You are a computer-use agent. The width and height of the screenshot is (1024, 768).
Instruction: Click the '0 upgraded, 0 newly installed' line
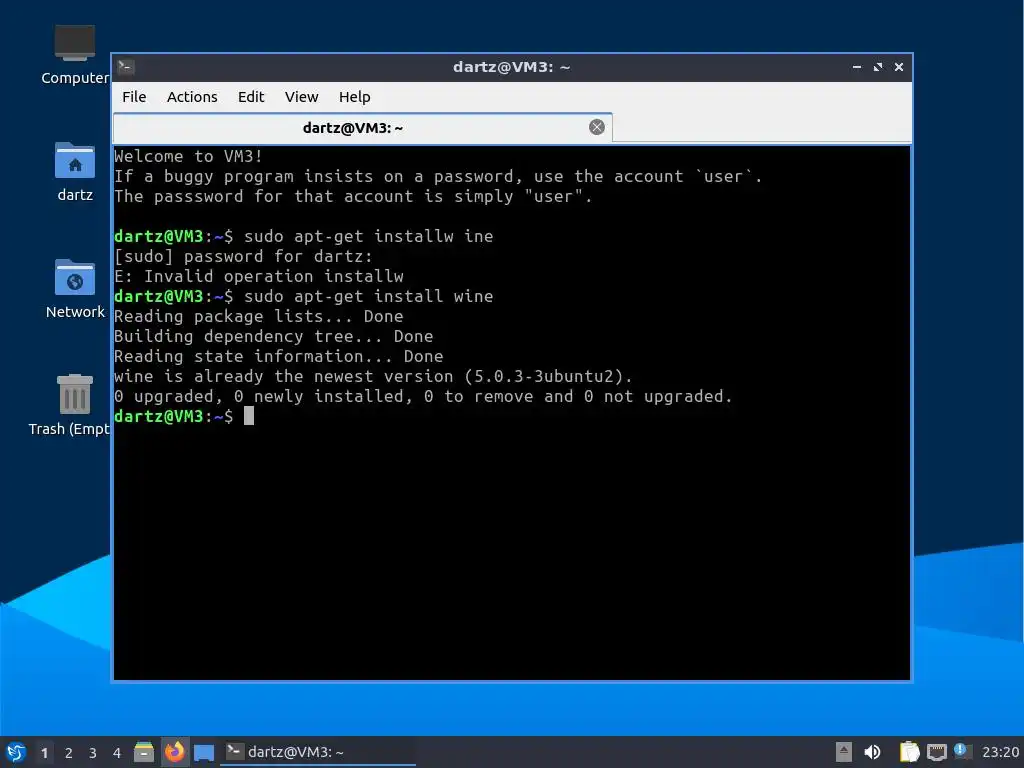423,396
